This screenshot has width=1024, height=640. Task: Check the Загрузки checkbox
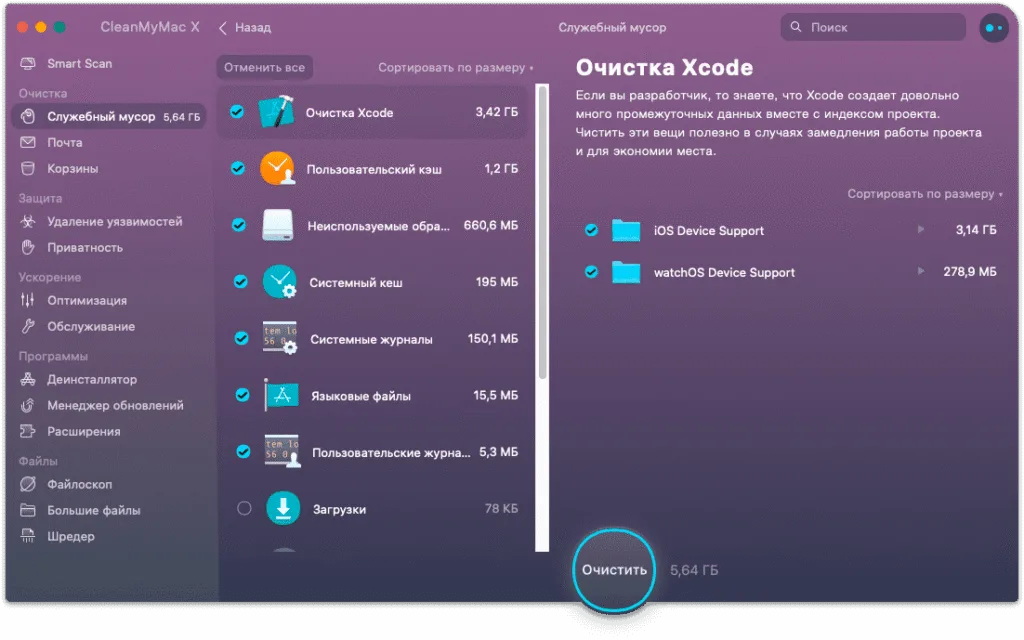tap(244, 508)
